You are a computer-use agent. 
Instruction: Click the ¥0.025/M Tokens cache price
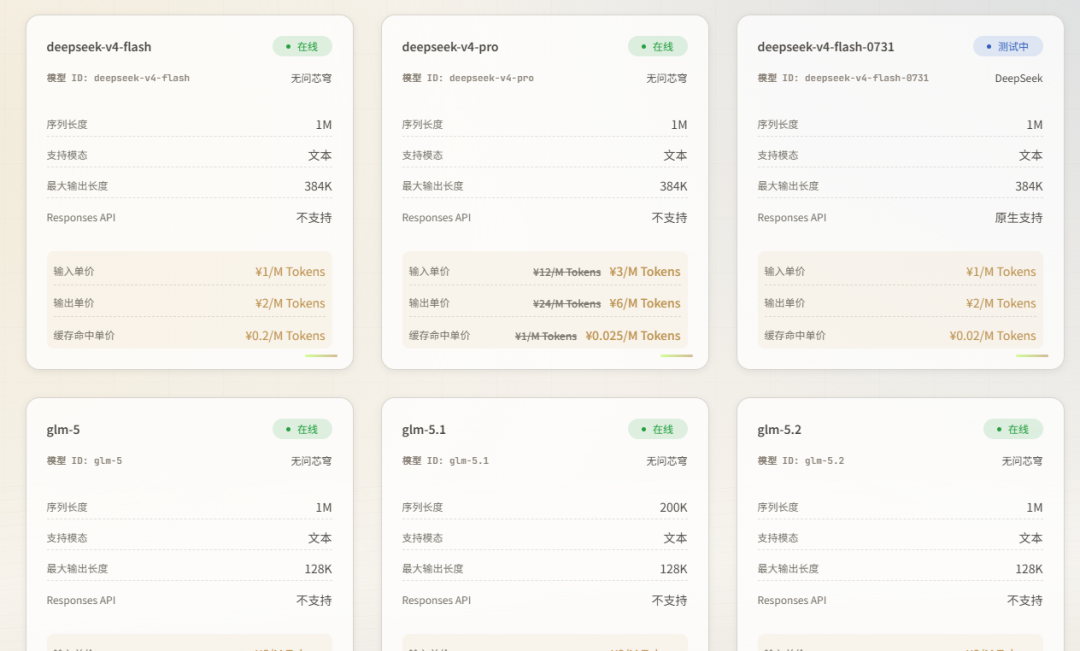tap(633, 335)
